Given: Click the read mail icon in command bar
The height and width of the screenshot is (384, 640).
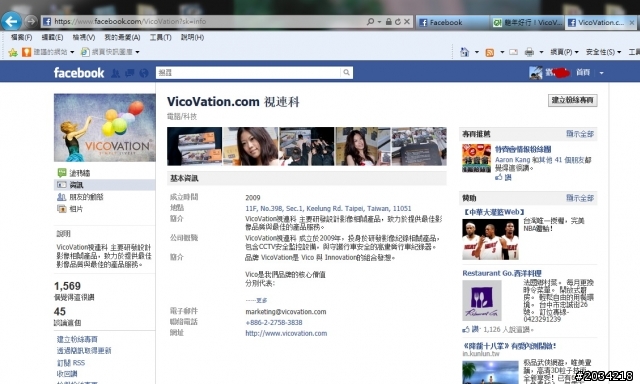Looking at the screenshot, I should pos(513,52).
